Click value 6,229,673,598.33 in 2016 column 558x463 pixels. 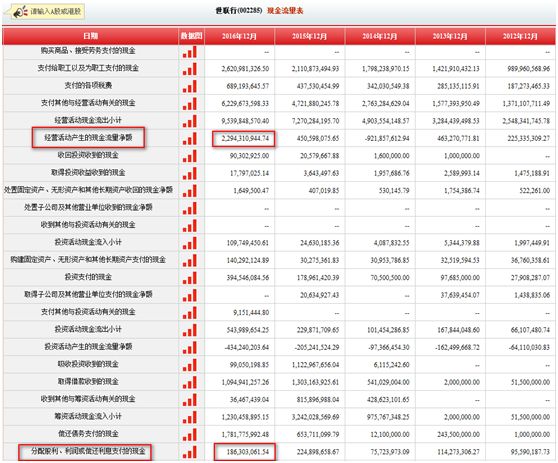[x=245, y=104]
